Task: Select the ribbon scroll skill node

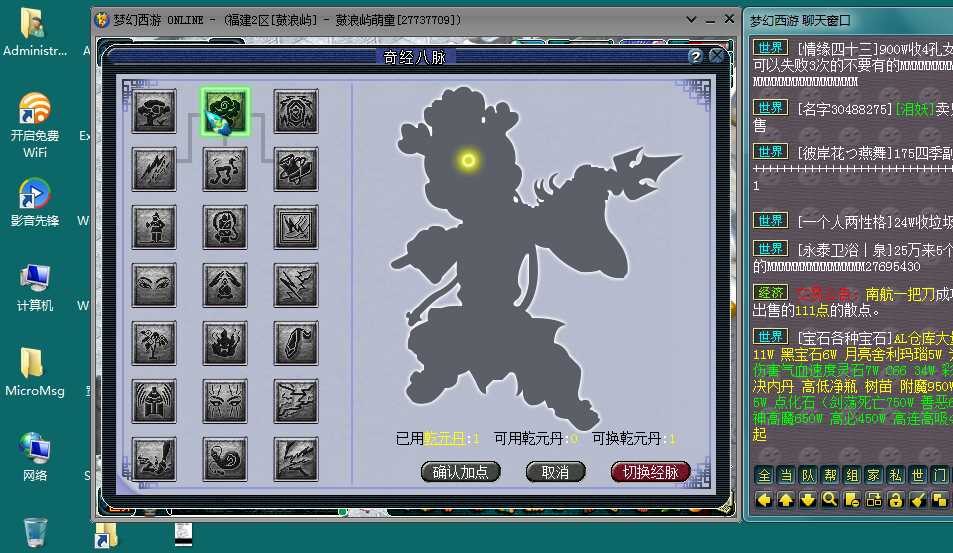Action: [296, 170]
